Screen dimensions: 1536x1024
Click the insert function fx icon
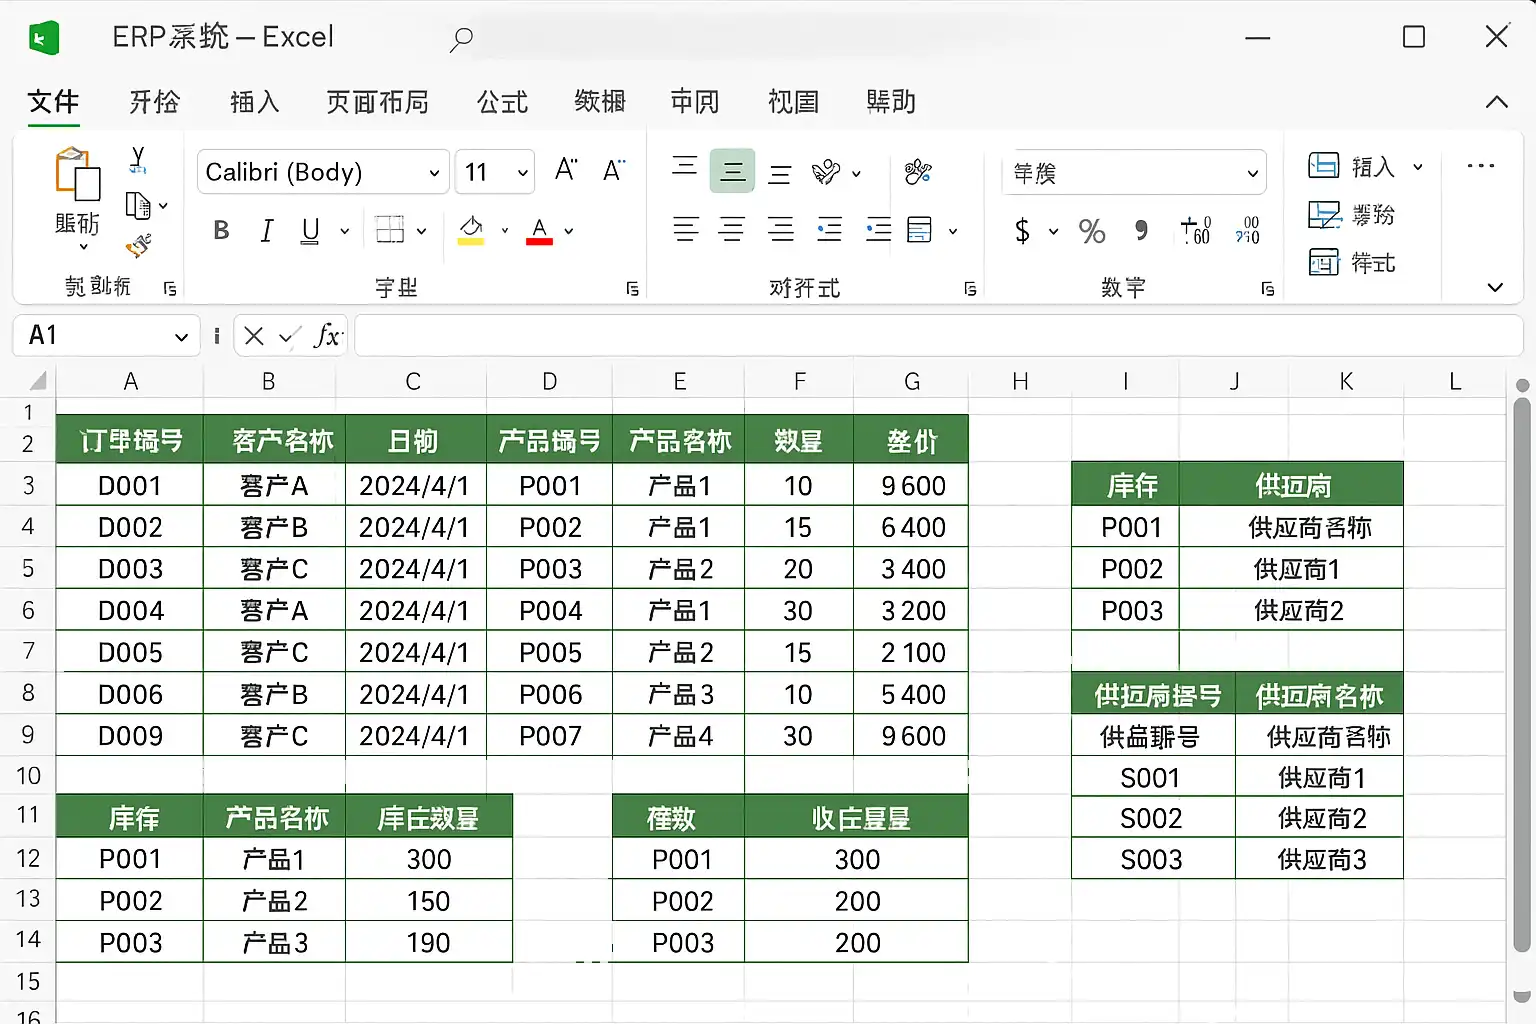pos(326,336)
